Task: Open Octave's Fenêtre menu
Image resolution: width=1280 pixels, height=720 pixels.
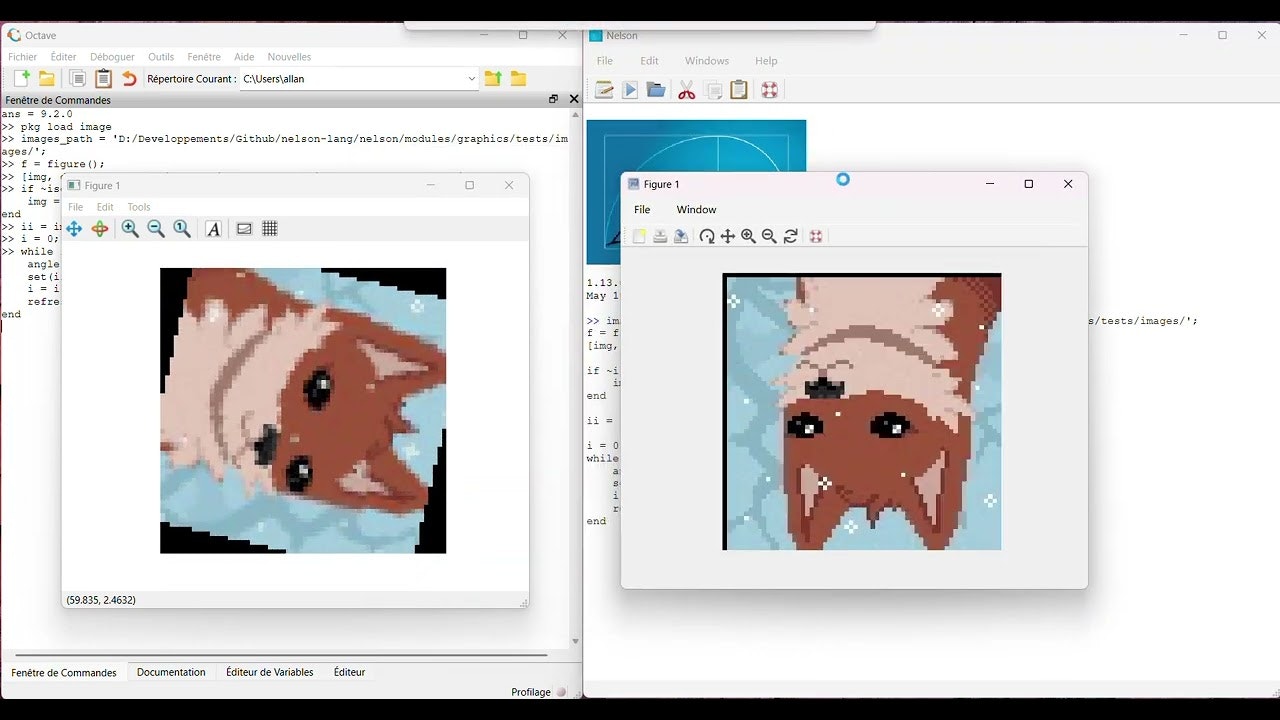Action: point(204,57)
